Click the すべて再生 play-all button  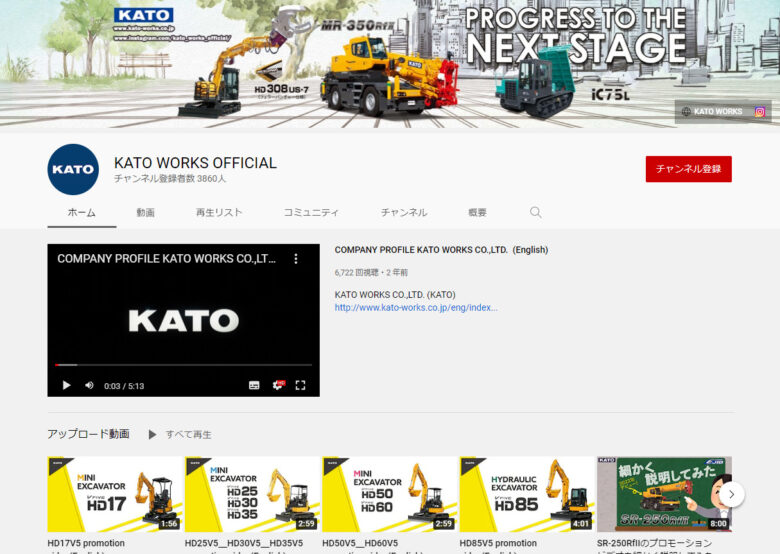pos(181,435)
